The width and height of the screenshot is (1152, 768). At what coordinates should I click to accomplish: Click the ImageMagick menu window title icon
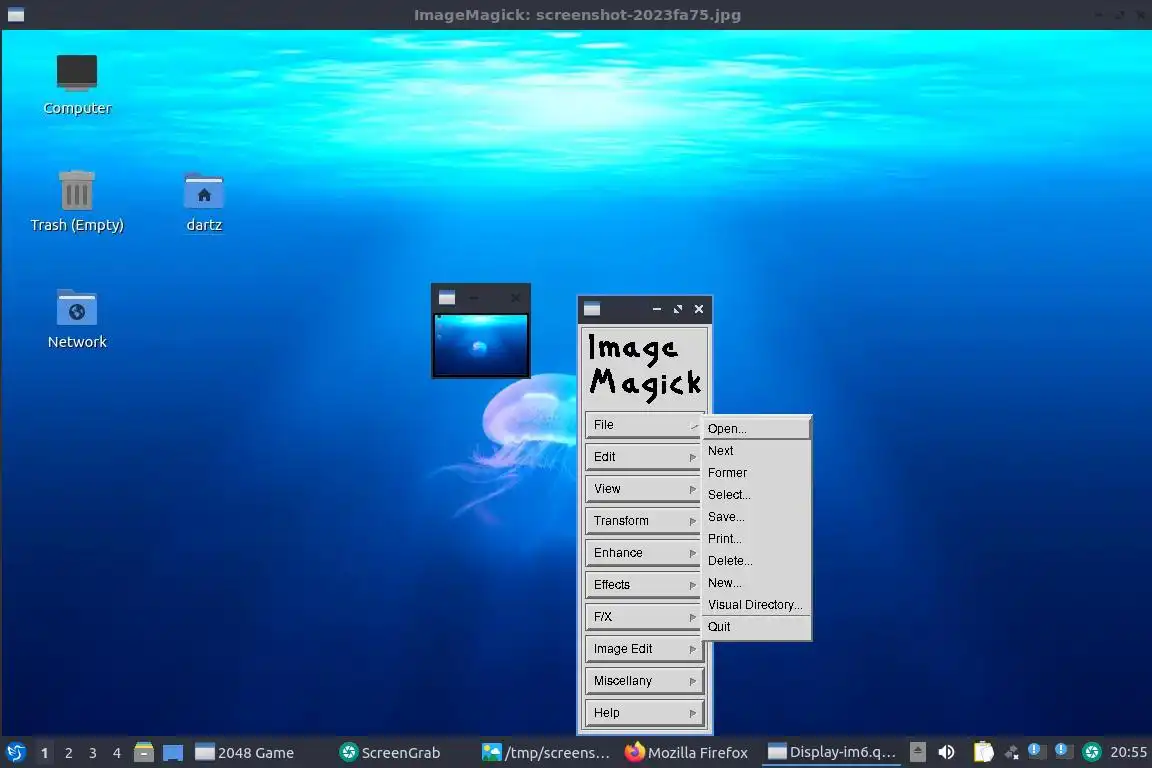(x=592, y=309)
